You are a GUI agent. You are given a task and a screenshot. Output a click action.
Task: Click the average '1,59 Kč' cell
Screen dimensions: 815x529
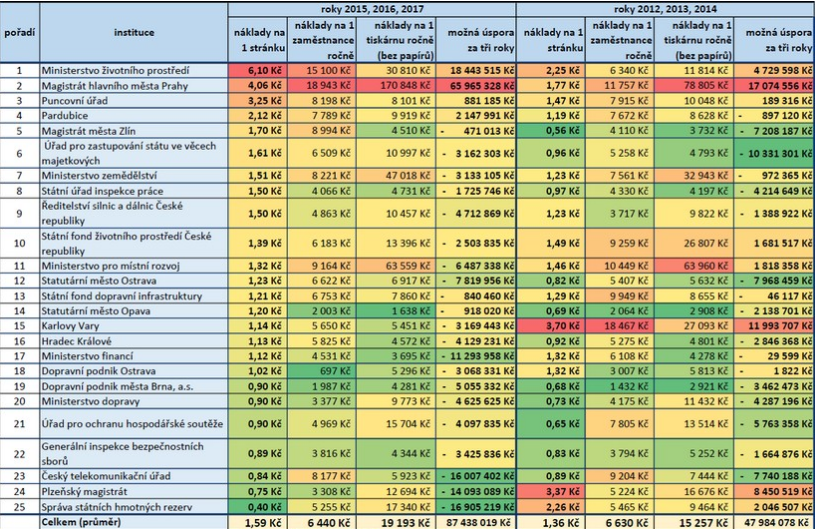click(258, 522)
